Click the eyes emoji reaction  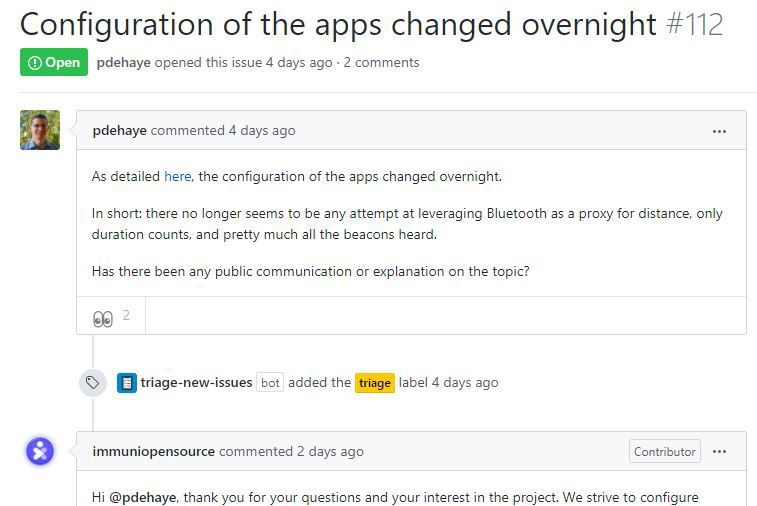103,318
